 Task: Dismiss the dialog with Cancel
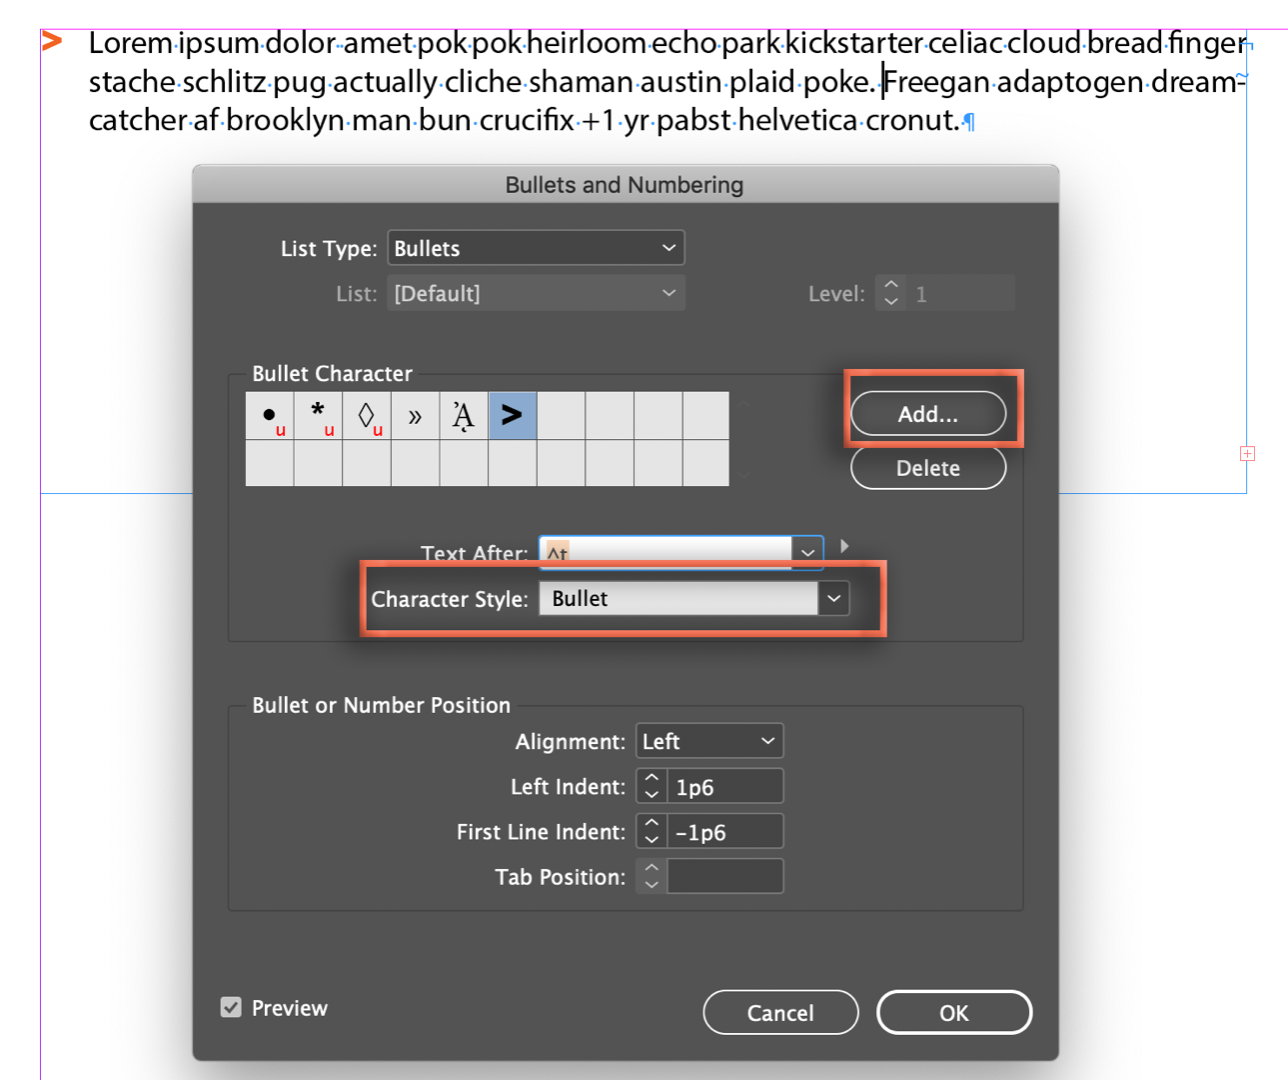780,1012
